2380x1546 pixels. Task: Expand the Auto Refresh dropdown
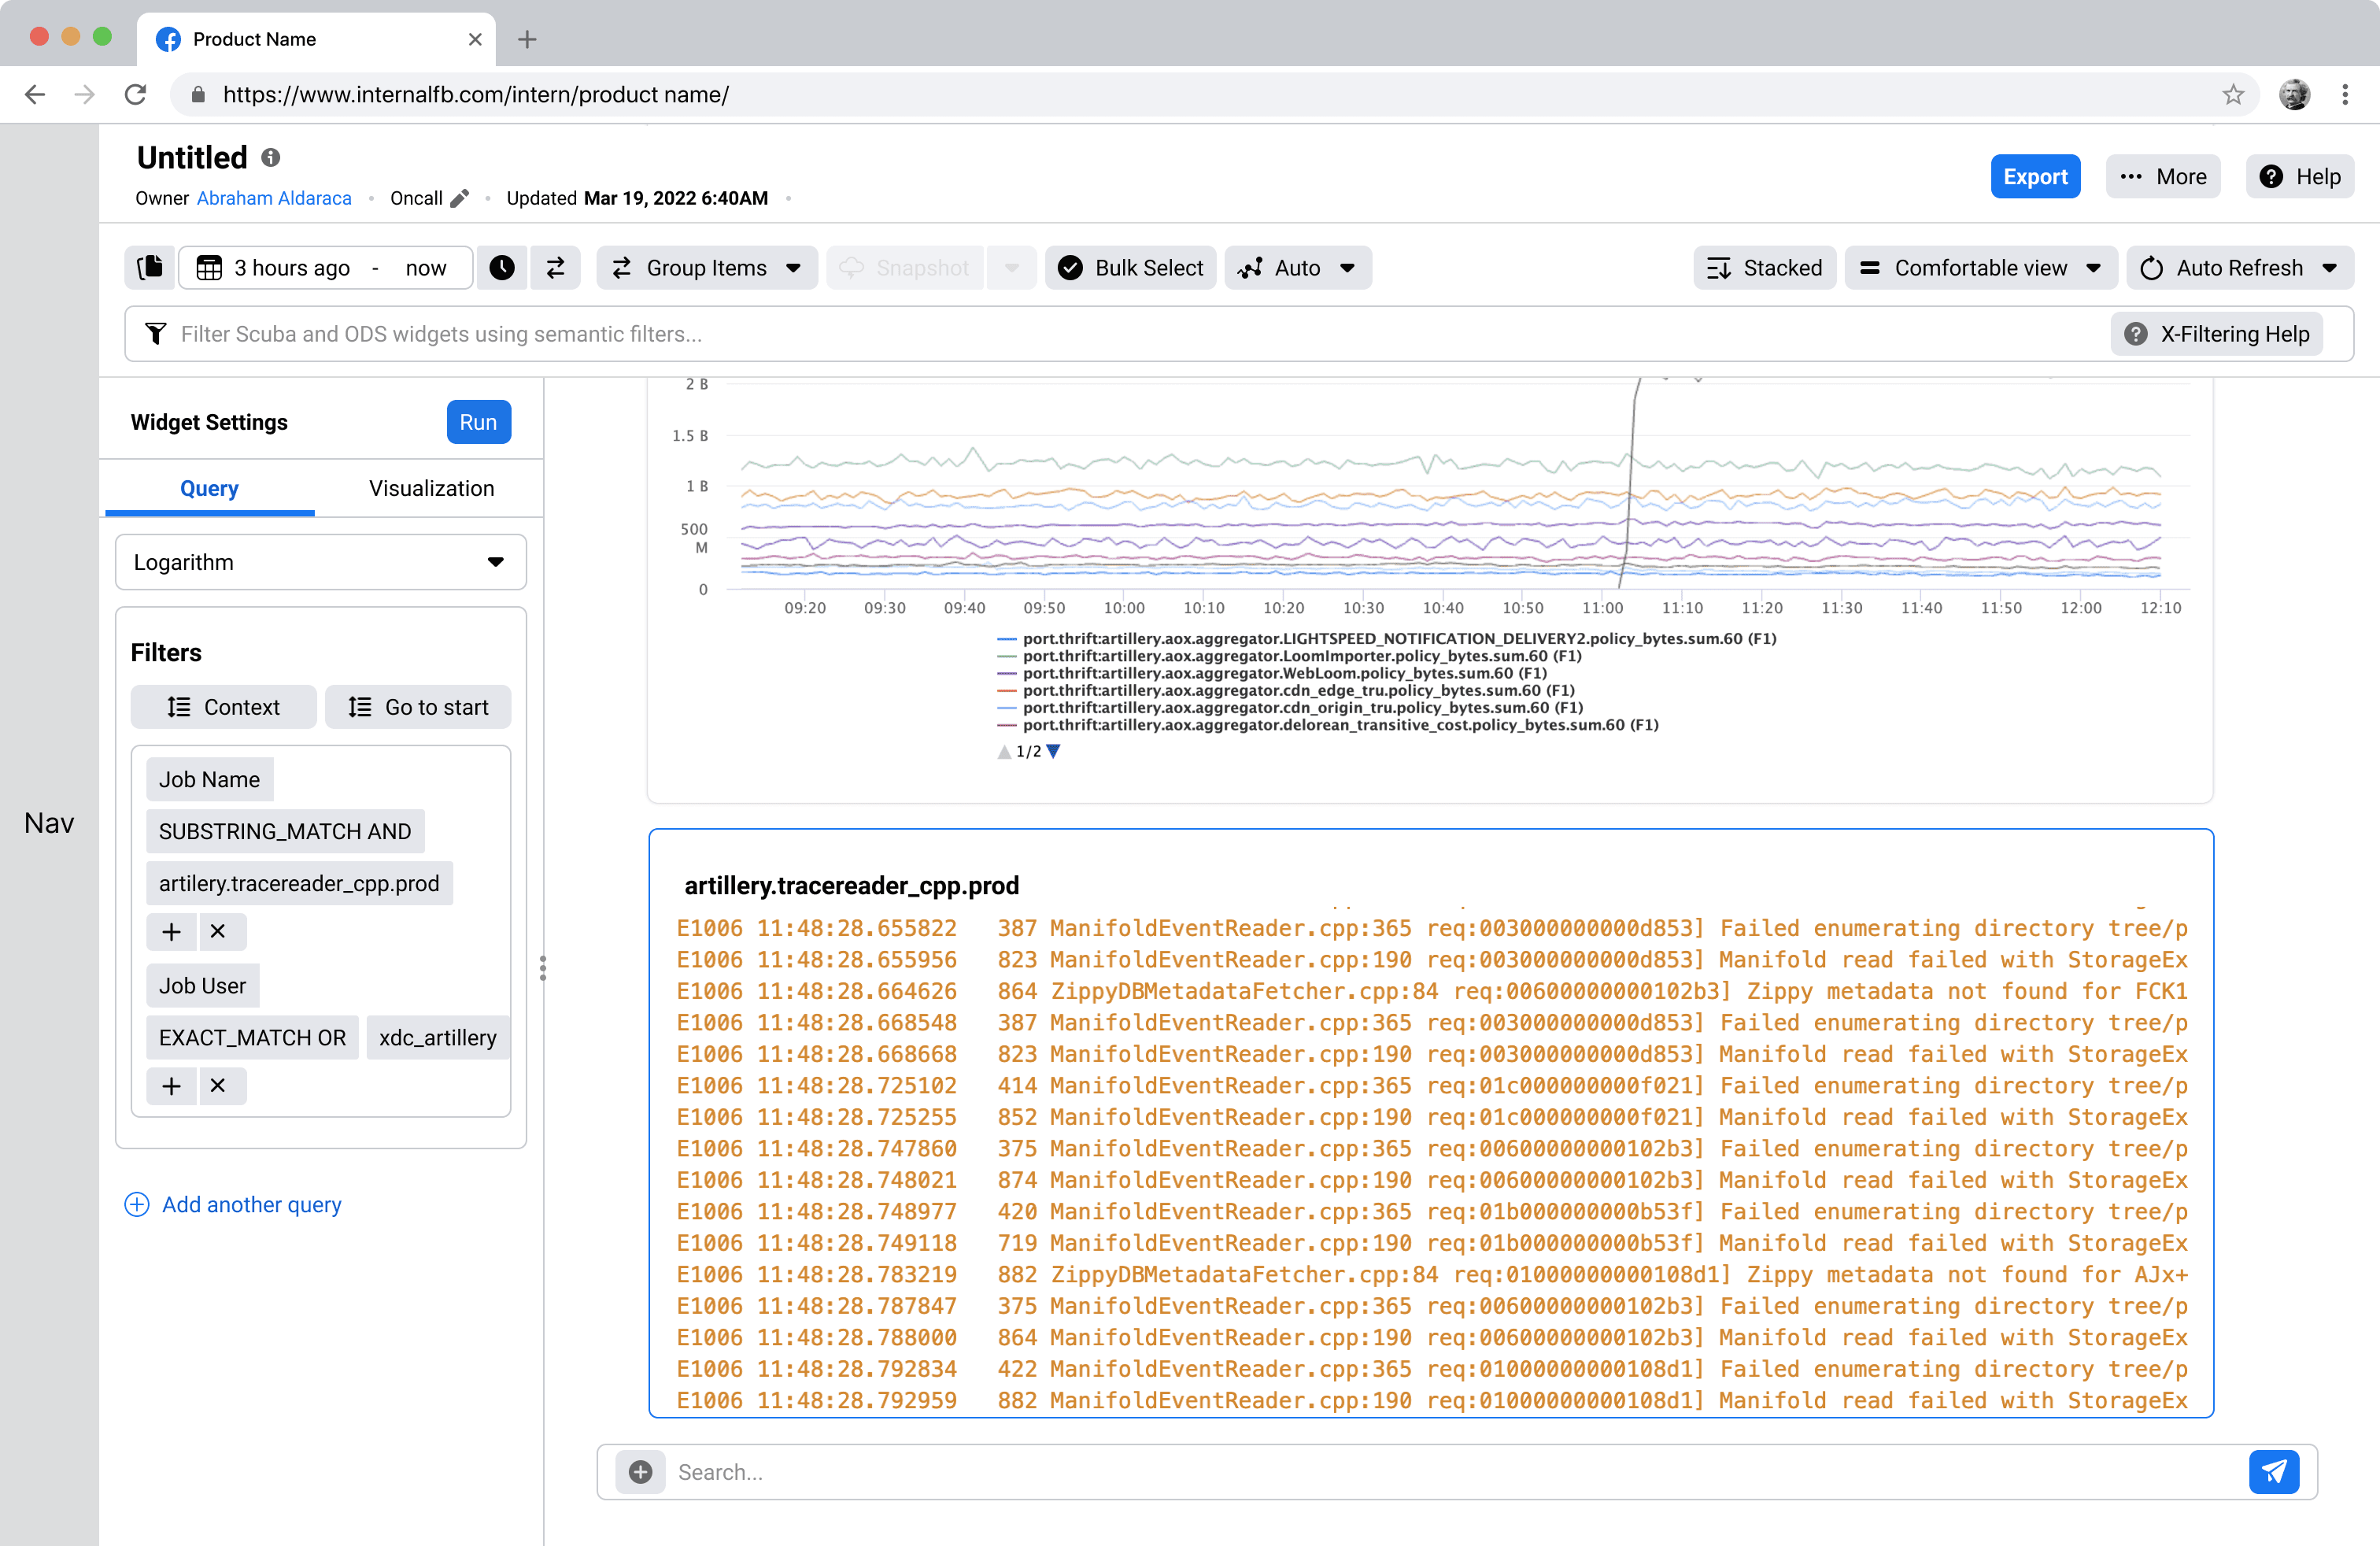click(2239, 268)
